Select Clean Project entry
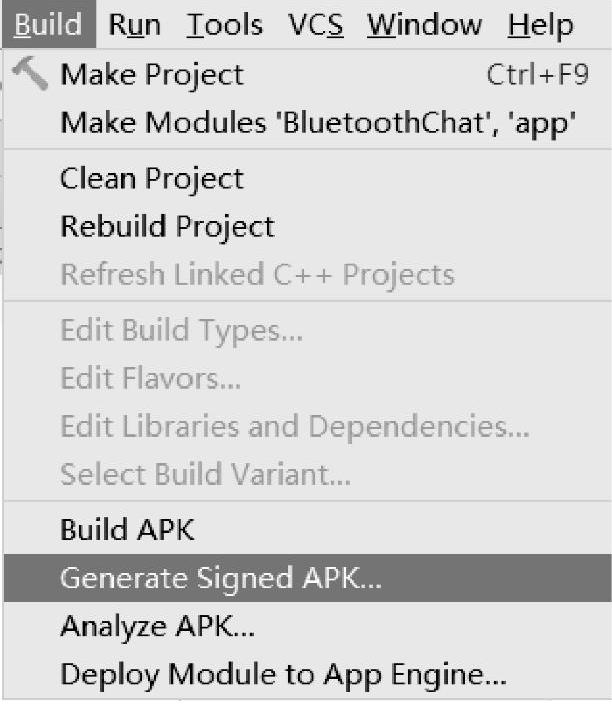 tap(152, 179)
